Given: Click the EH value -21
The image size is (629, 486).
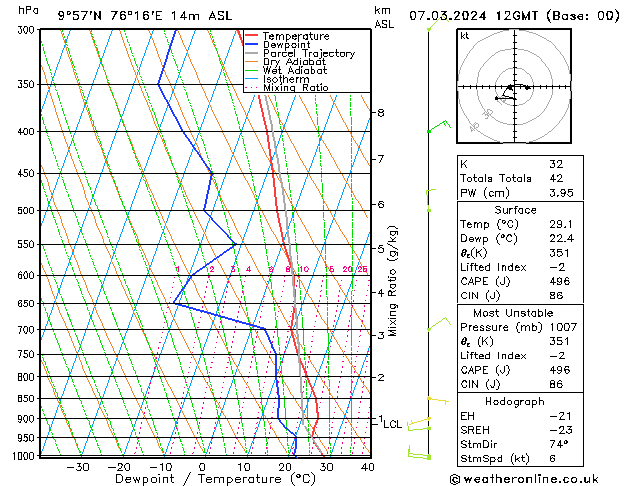Looking at the screenshot, I should click(x=560, y=416).
